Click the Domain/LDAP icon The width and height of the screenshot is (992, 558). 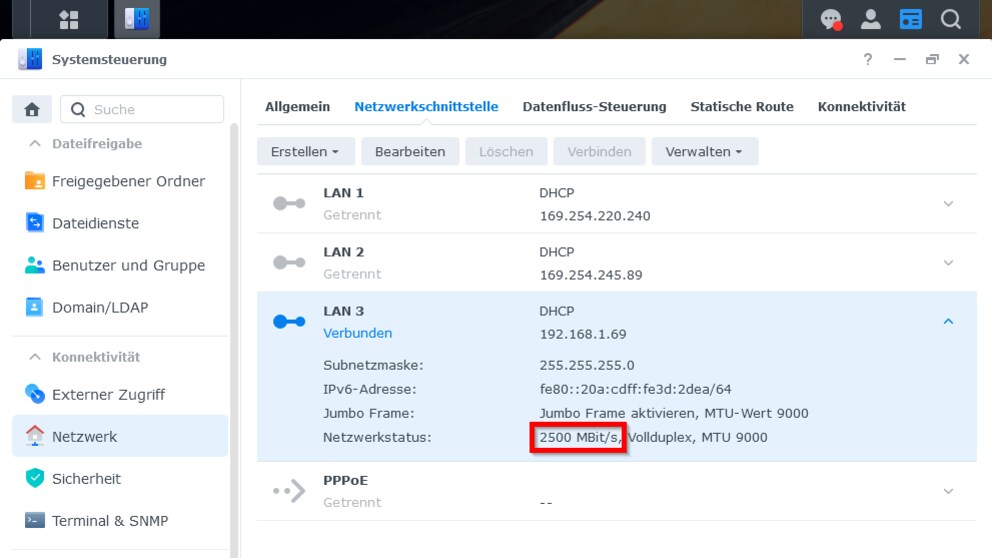tap(34, 307)
